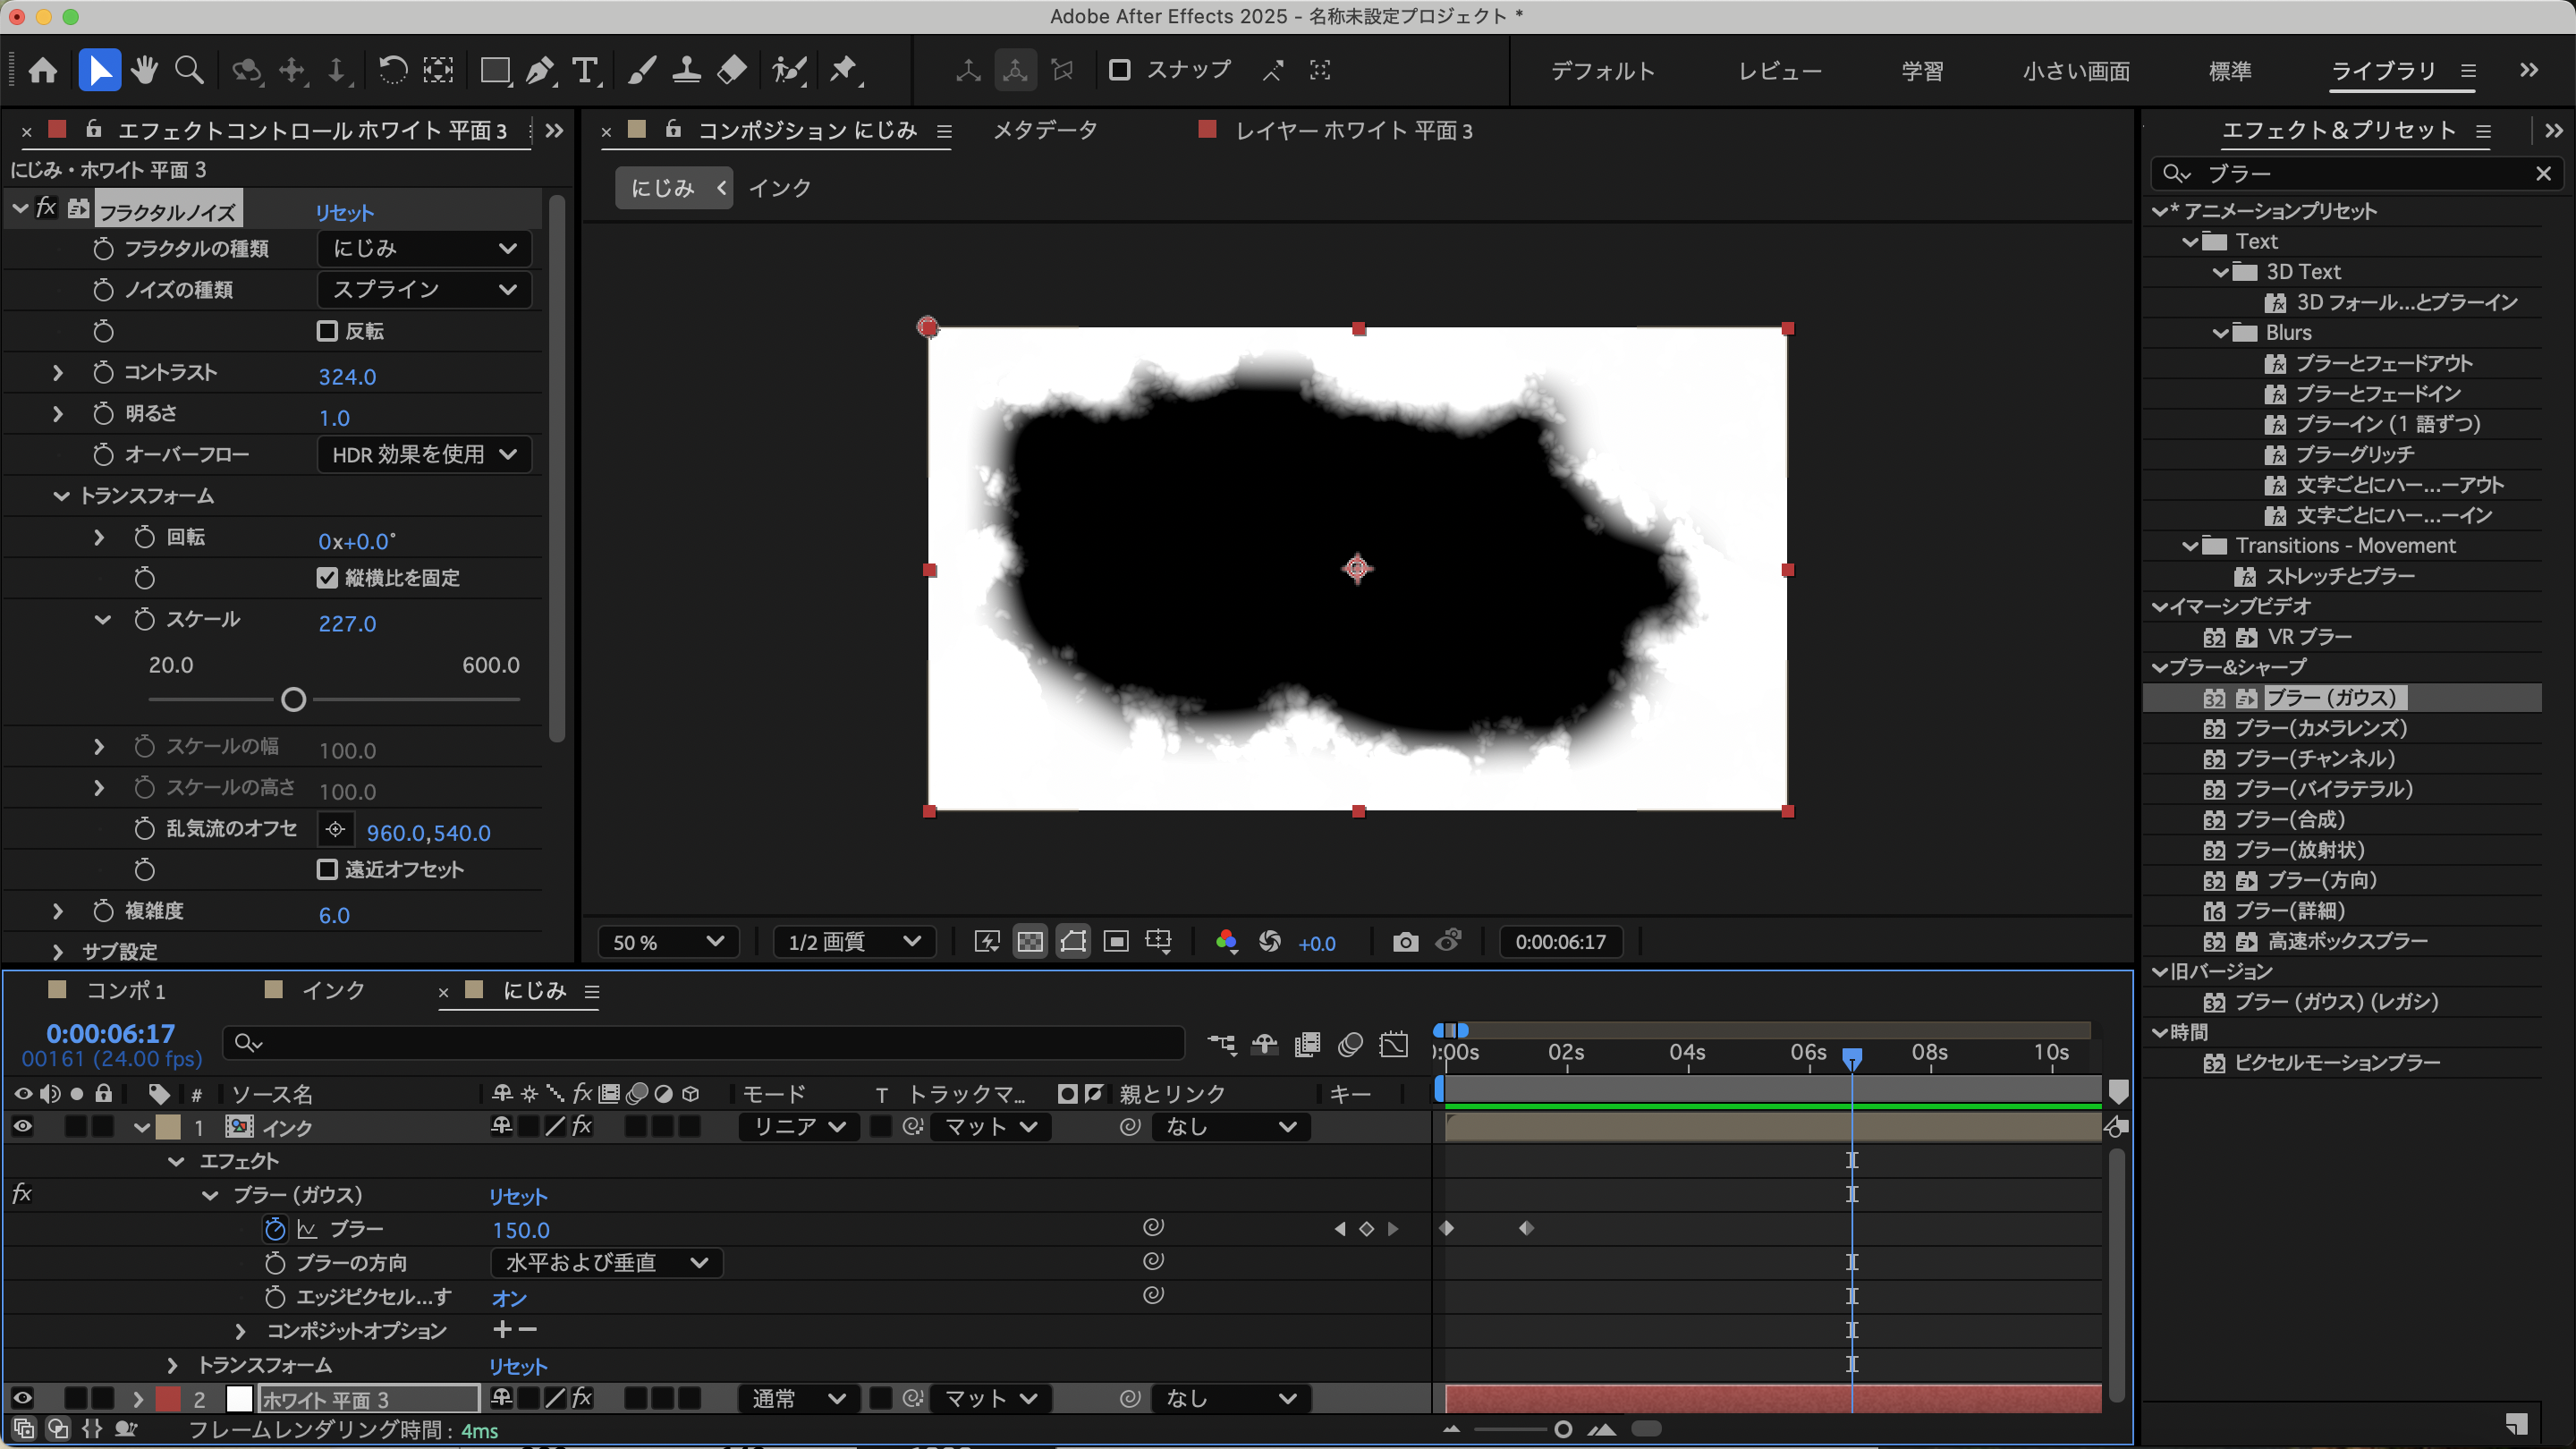Viewport: 2576px width, 1449px height.
Task: Click リセット for フラクタルノイズ effect
Action: 344,213
